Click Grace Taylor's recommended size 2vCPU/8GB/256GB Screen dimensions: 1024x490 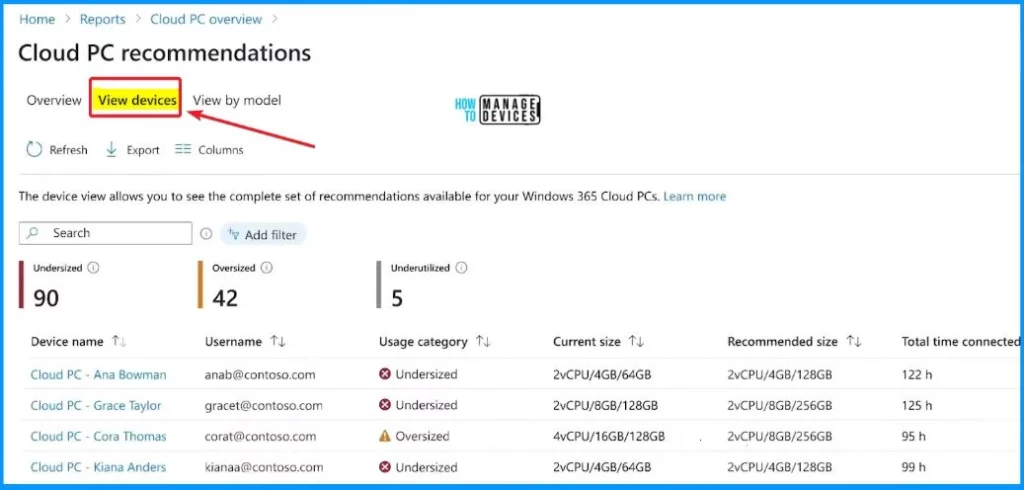click(x=780, y=406)
